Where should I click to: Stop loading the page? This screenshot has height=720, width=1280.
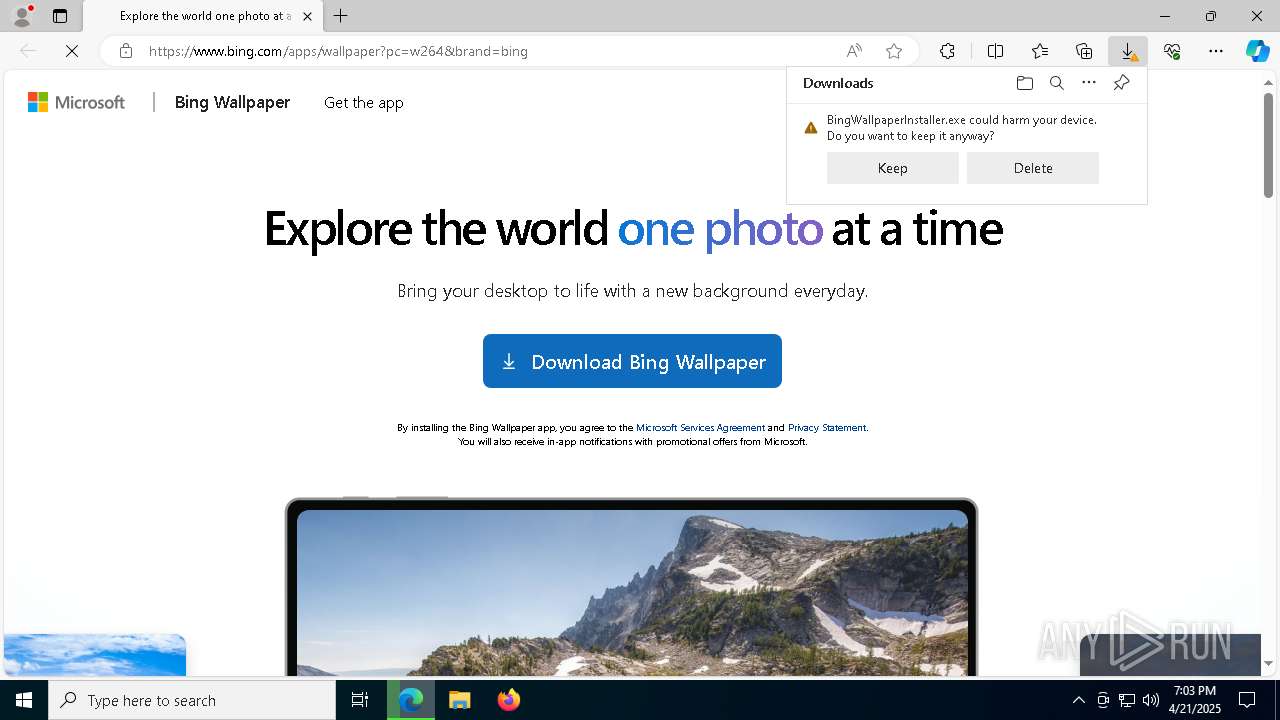pos(72,51)
